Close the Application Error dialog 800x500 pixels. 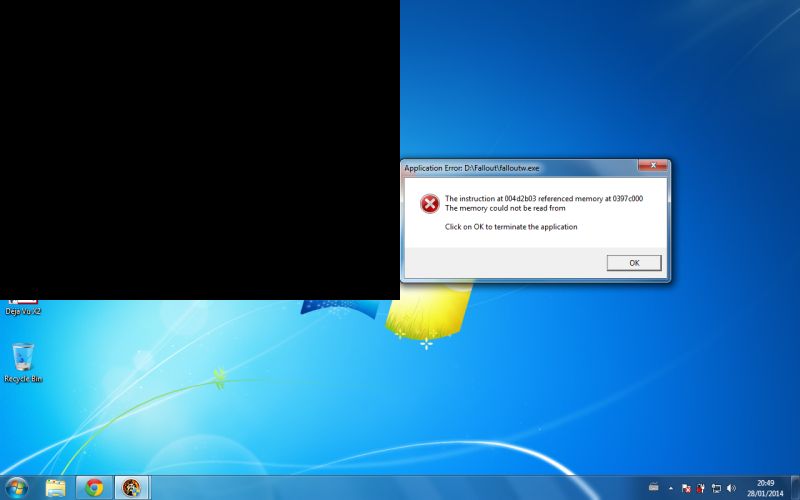(653, 165)
